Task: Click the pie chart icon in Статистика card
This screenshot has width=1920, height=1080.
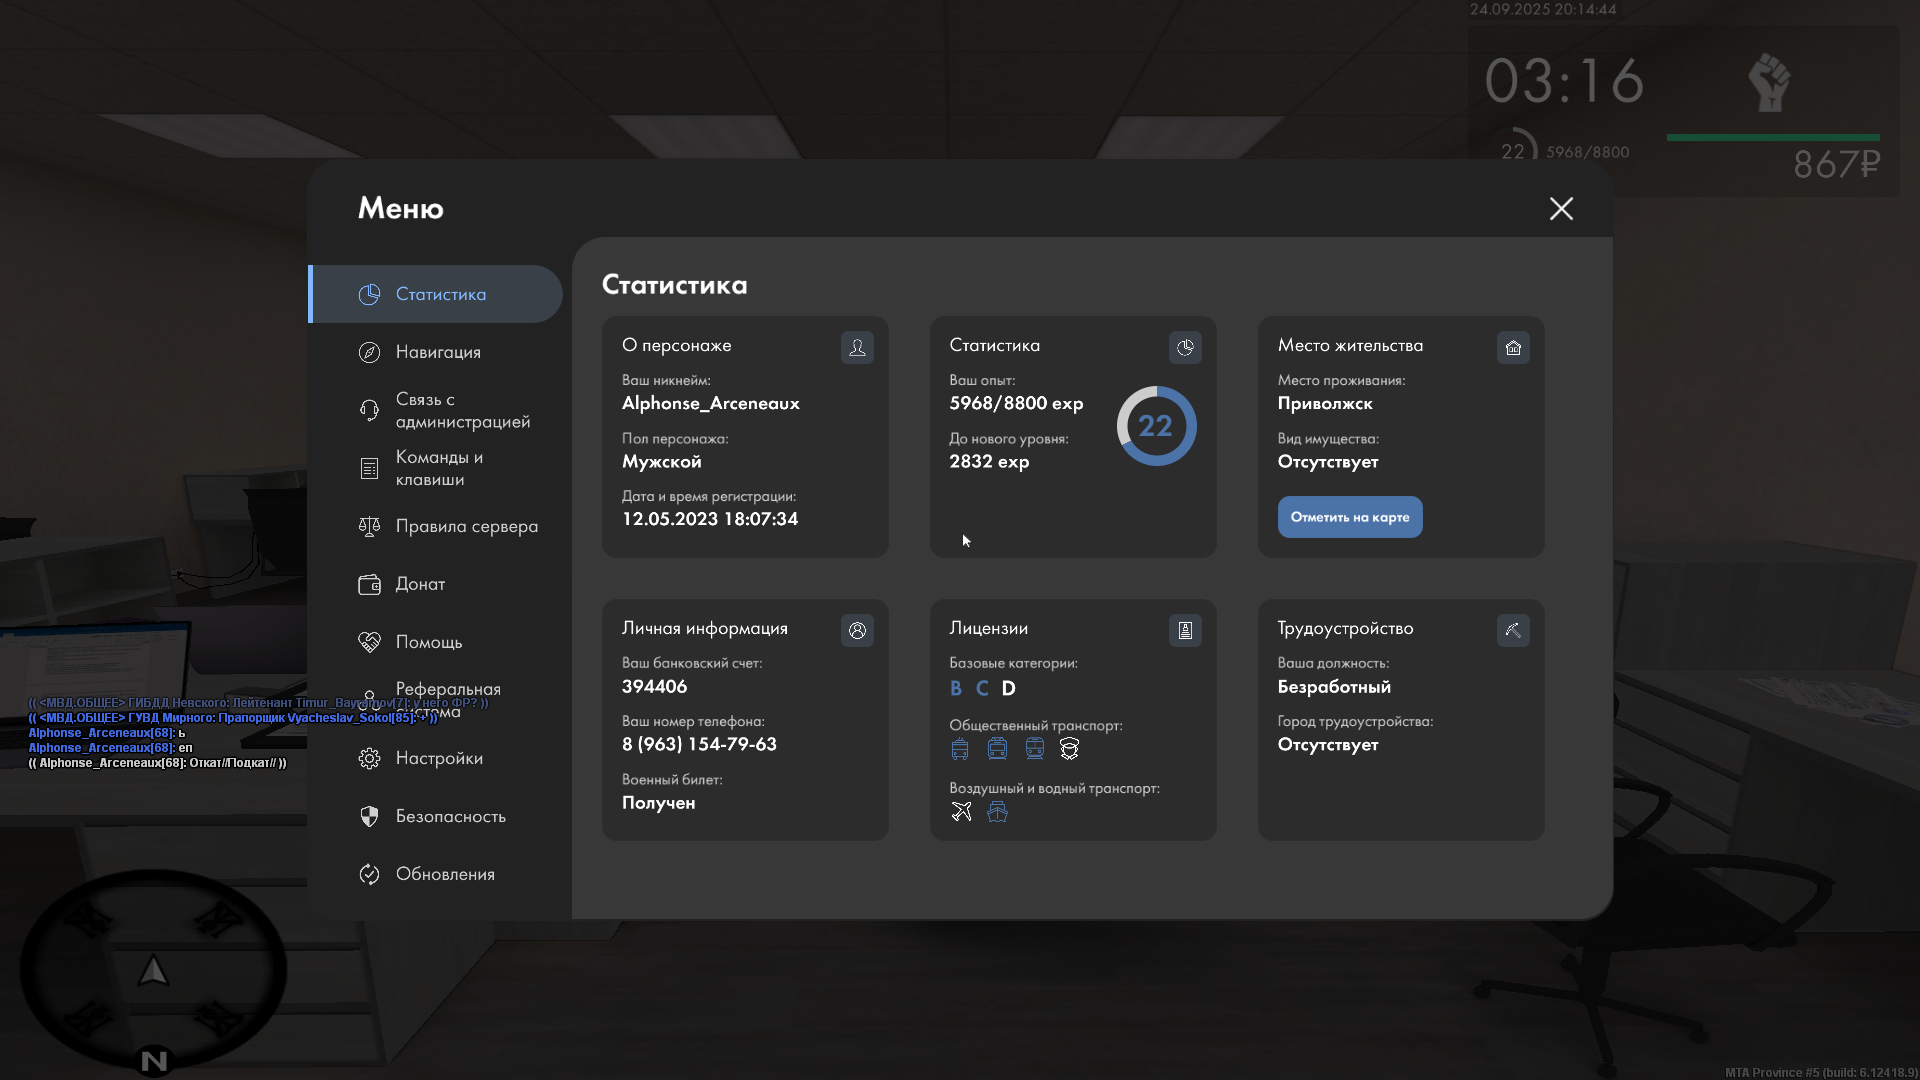Action: 1185,348
